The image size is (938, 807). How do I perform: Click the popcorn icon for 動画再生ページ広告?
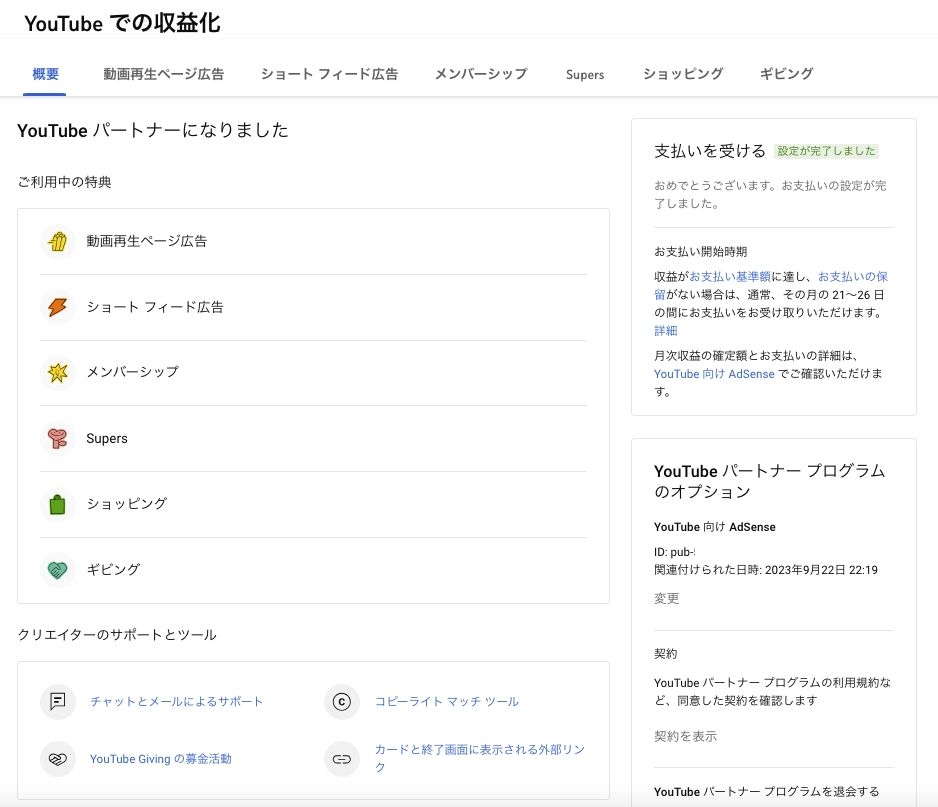coord(58,241)
